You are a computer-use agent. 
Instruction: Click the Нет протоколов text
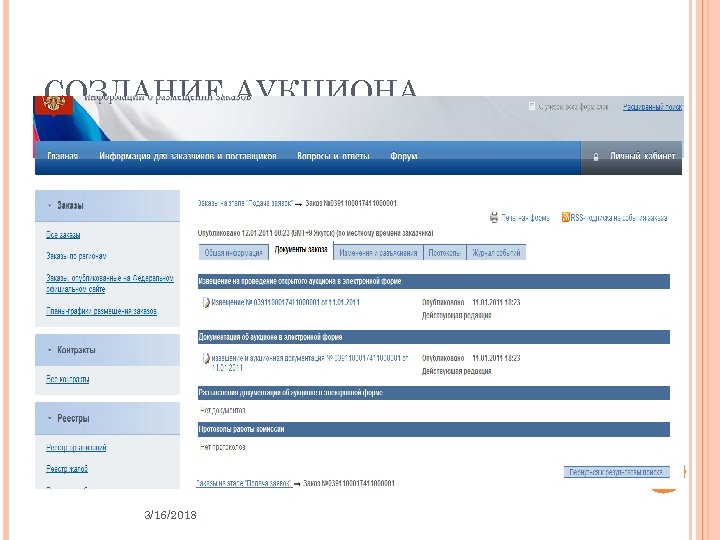(x=223, y=447)
